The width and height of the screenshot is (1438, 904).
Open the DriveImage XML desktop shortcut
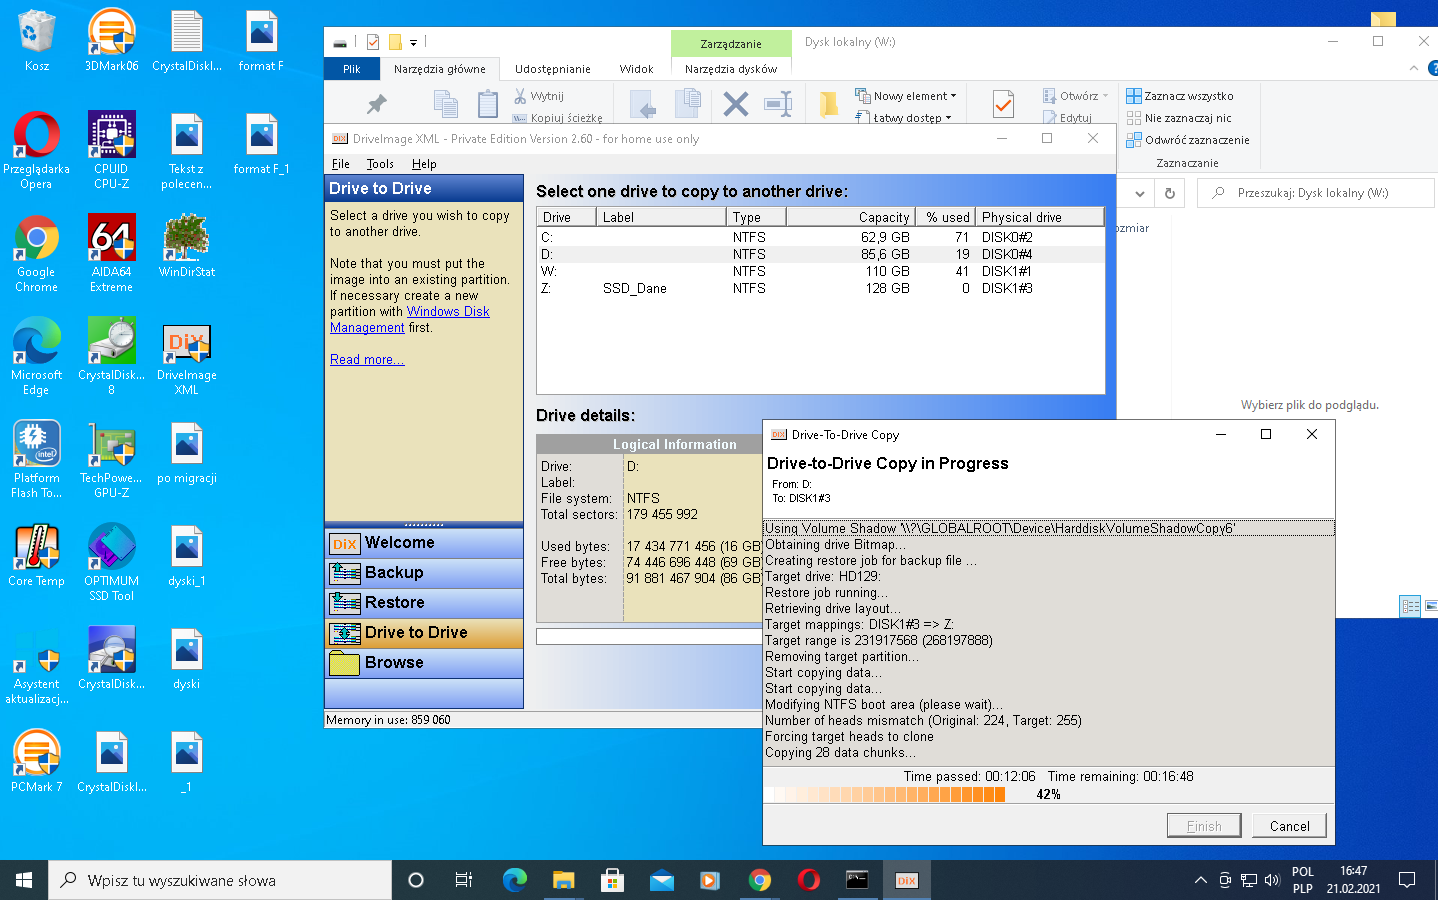(x=186, y=360)
